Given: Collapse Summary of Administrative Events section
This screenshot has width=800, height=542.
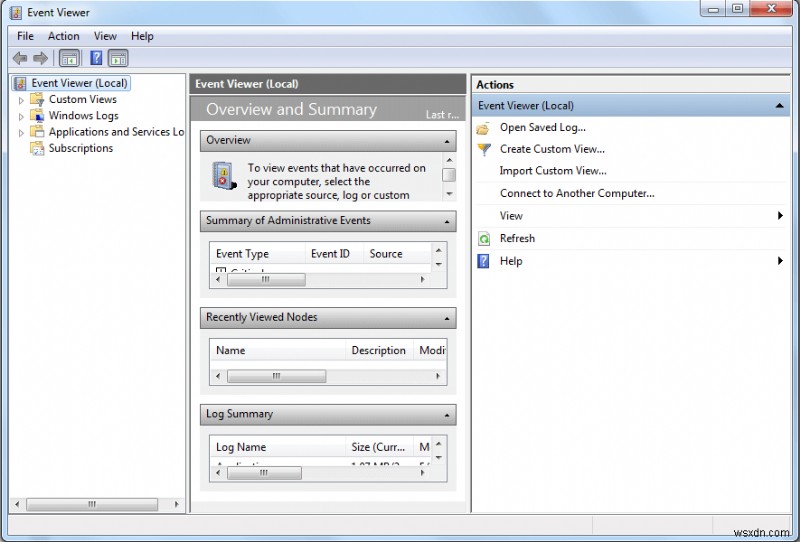Looking at the screenshot, I should coord(447,222).
